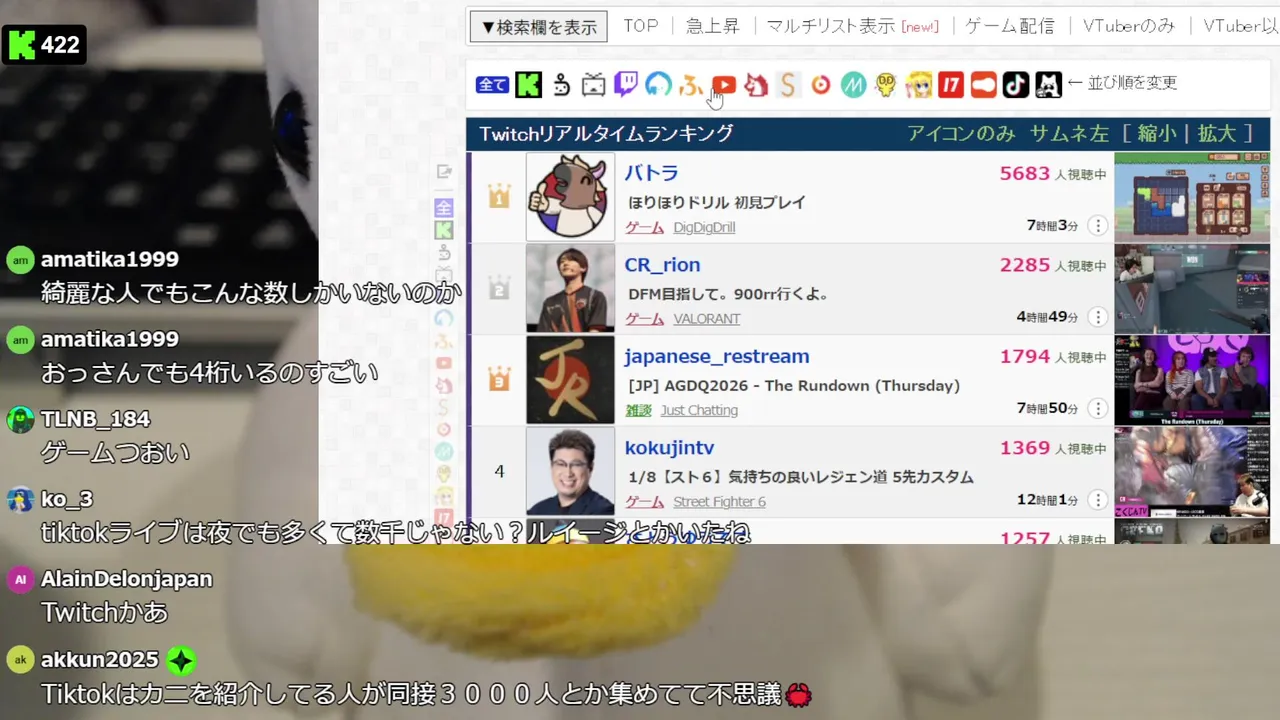Enlarge list with 拡大
The height and width of the screenshot is (720, 1280).
pyautogui.click(x=1216, y=133)
